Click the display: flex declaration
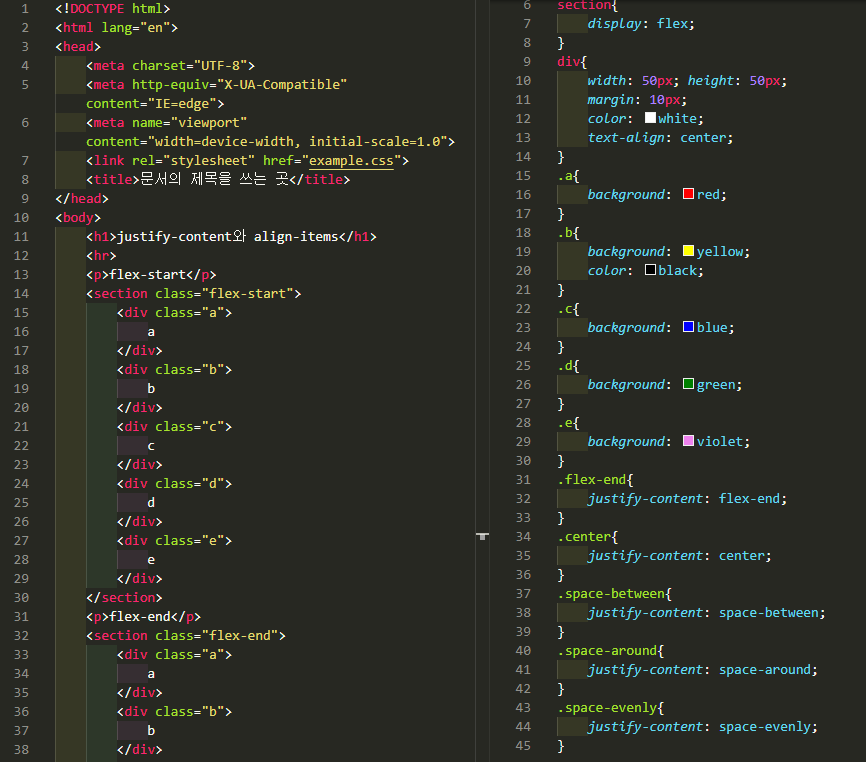This screenshot has height=762, width=866. [x=641, y=24]
